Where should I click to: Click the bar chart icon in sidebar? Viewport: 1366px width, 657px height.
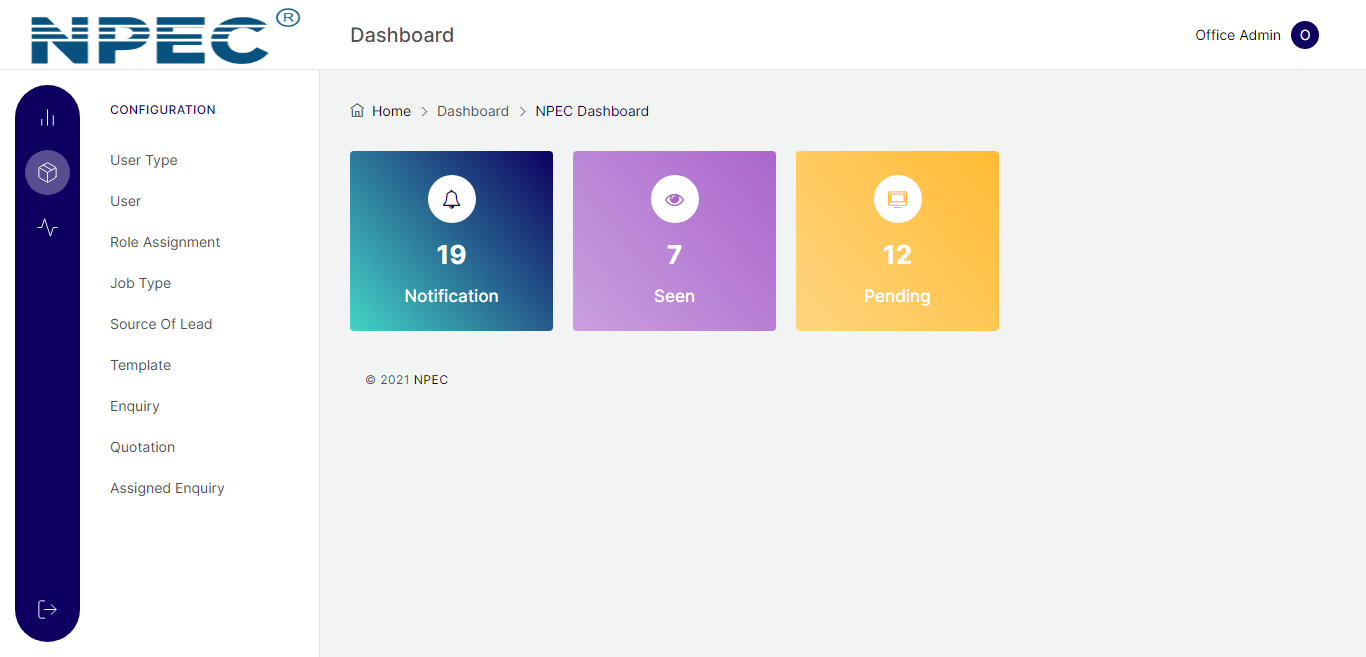[47, 118]
